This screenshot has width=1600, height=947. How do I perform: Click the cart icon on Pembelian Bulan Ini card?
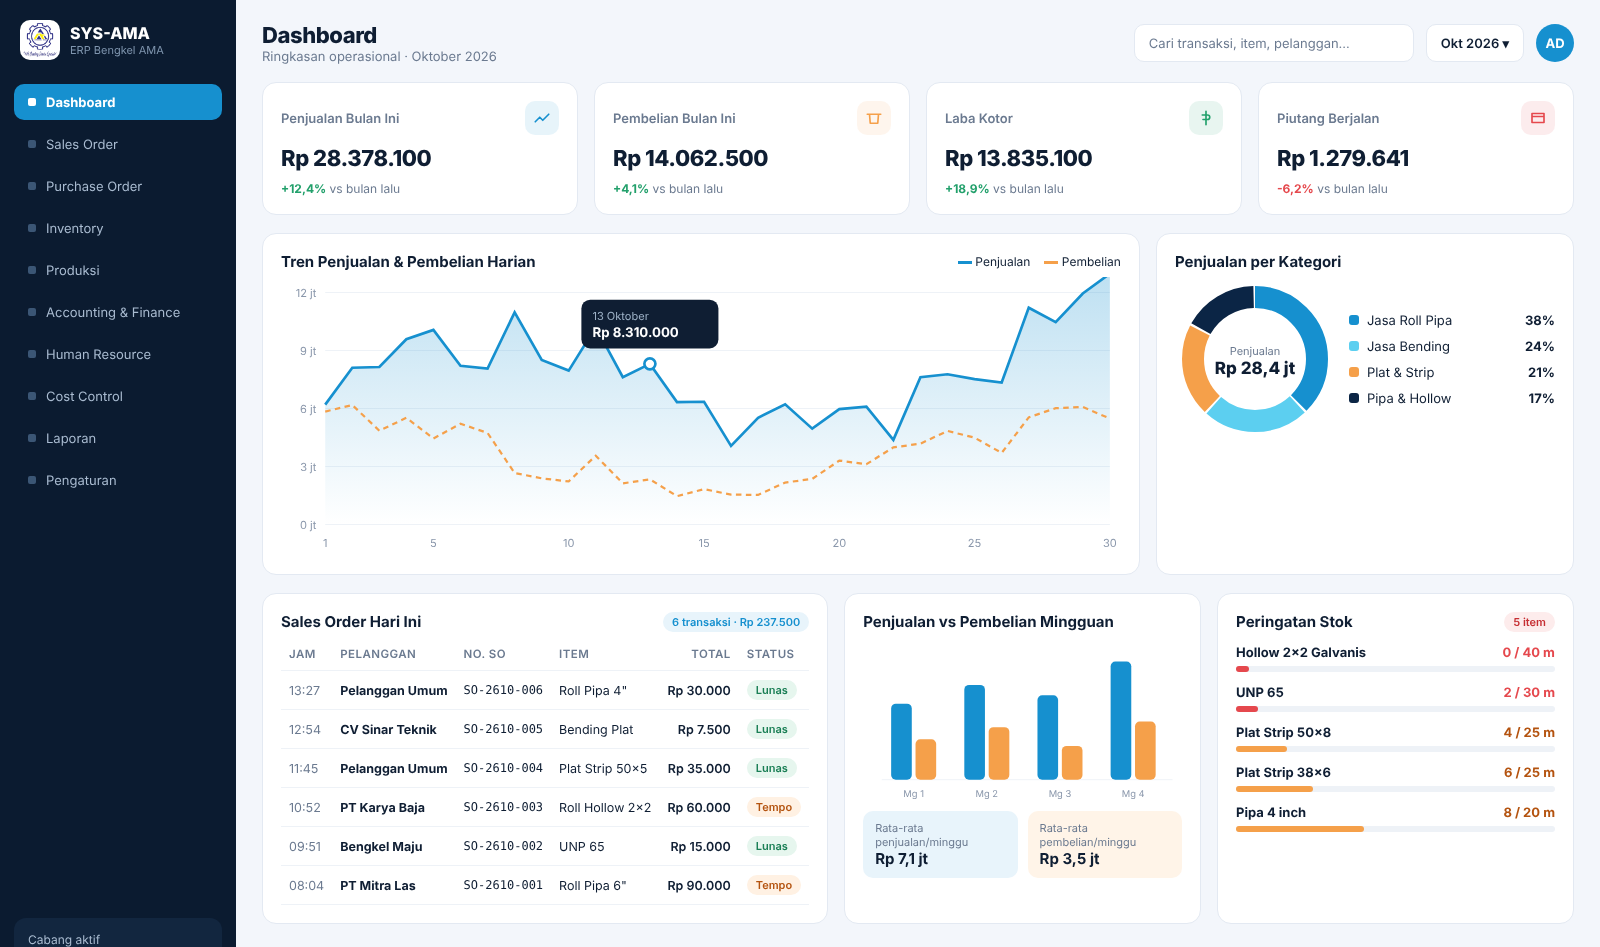point(874,118)
